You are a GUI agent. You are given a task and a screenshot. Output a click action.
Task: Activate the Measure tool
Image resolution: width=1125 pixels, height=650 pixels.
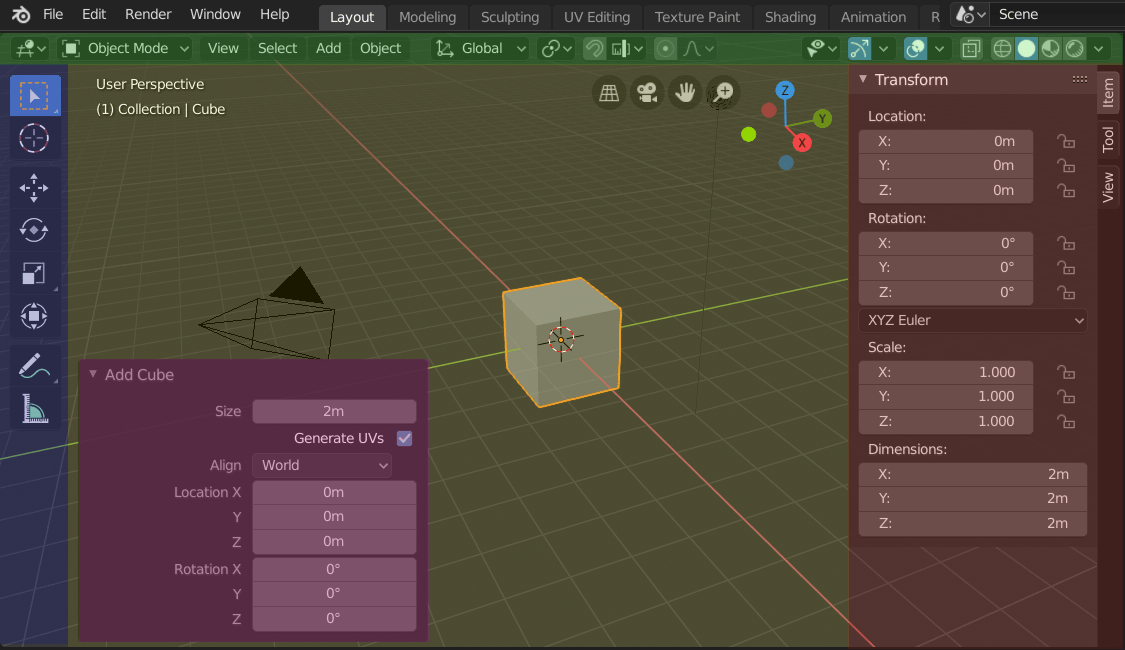point(34,409)
